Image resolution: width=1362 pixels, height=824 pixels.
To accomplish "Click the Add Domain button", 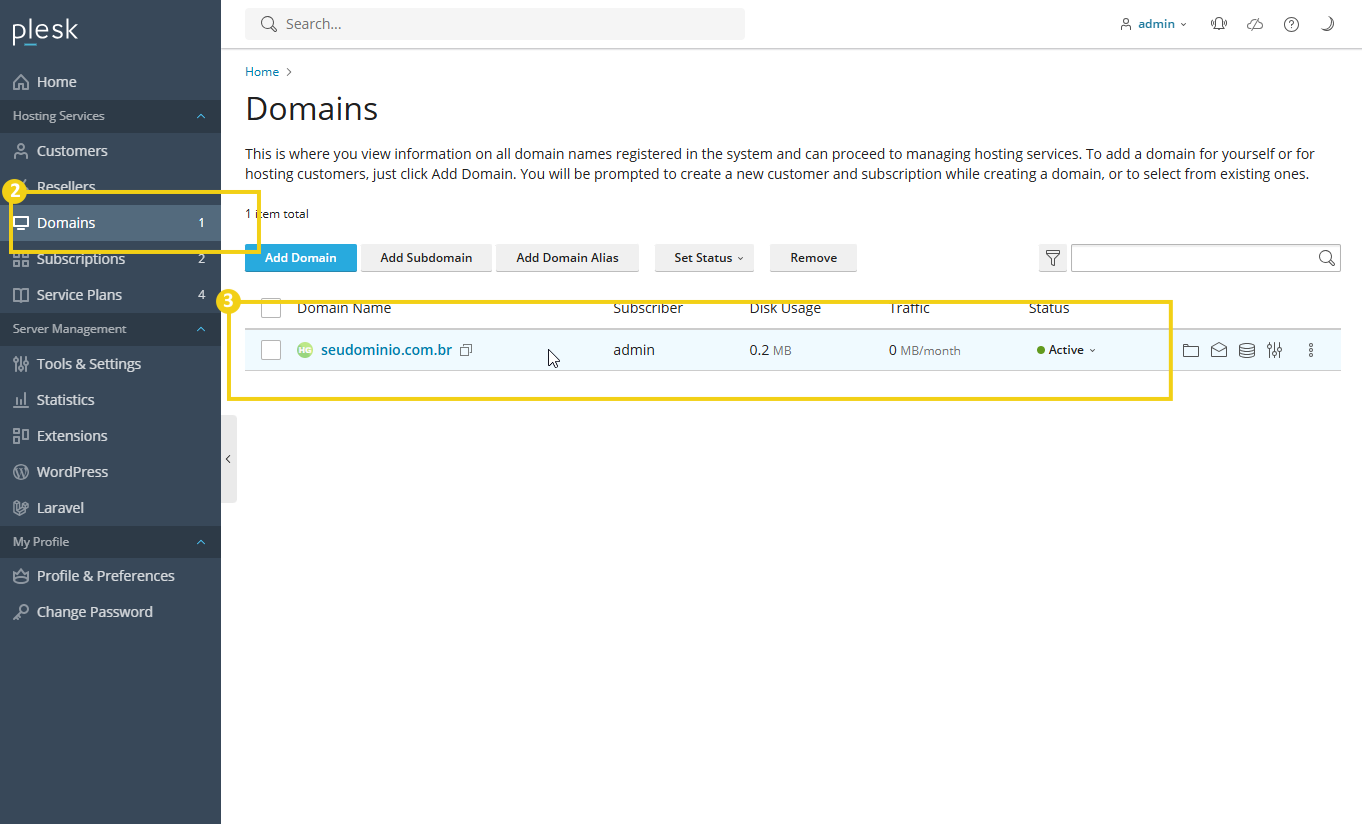I will [300, 258].
